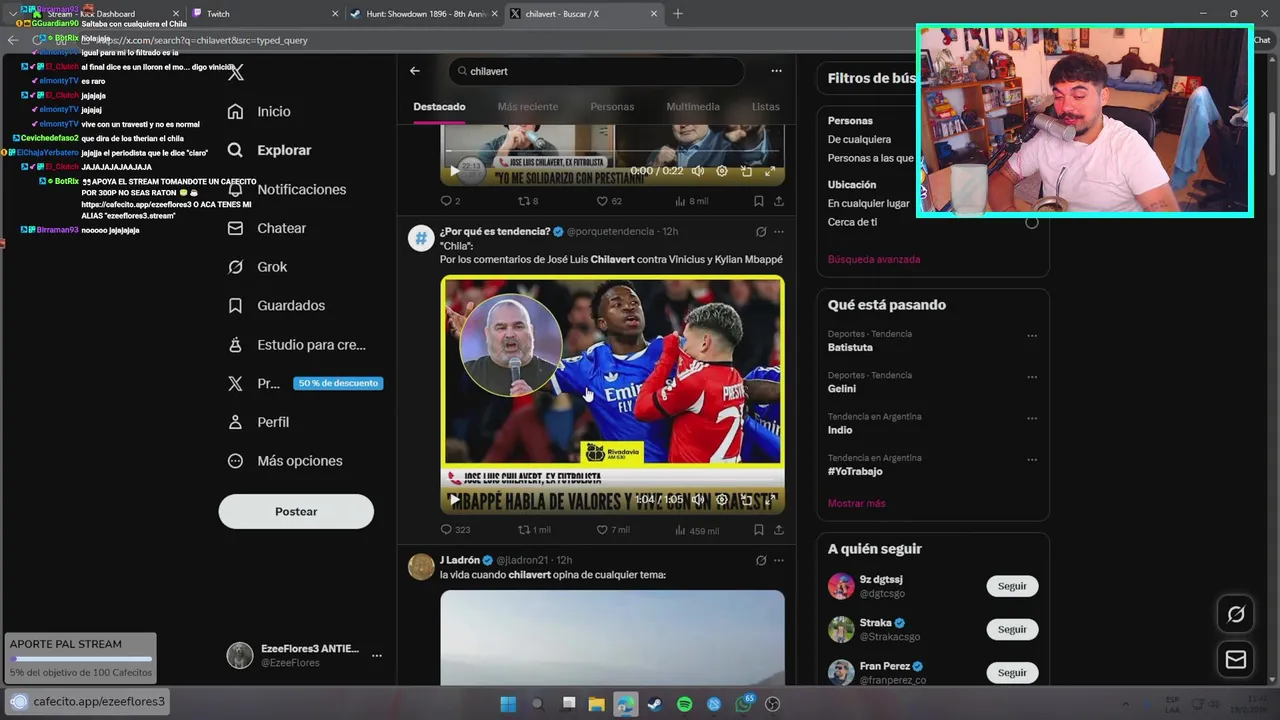Viewport: 1280px width, 720px height.
Task: Seek on the top video progress bar
Action: pos(612,152)
